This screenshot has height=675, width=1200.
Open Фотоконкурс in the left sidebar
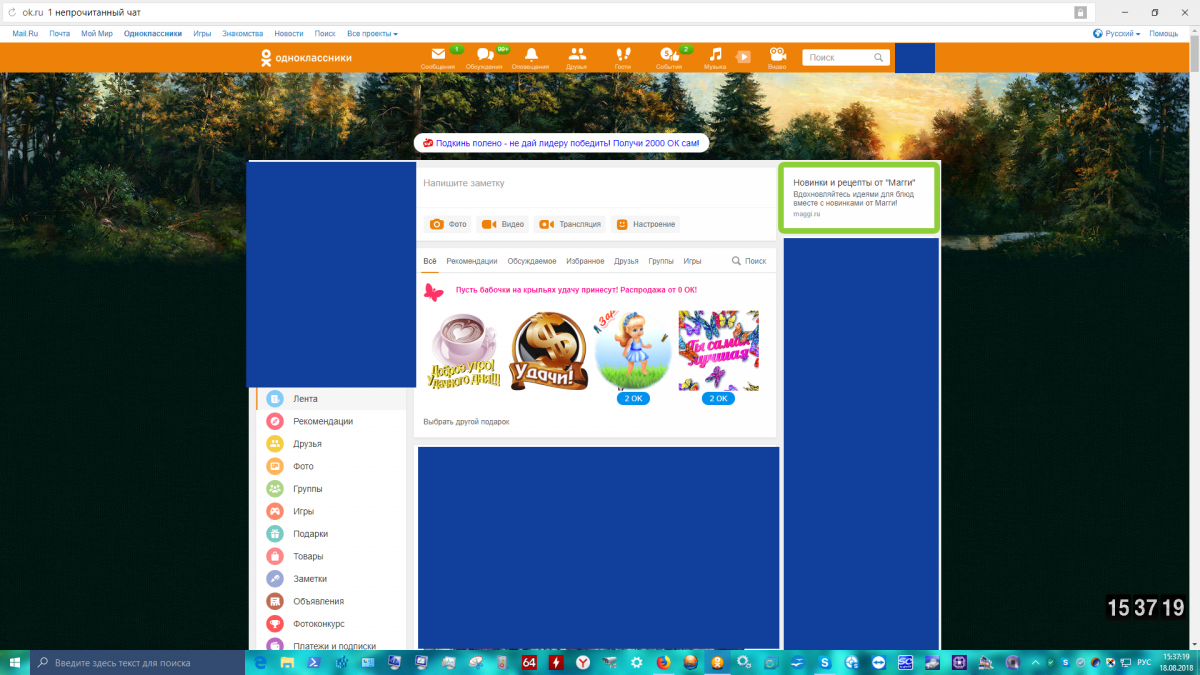click(x=331, y=624)
